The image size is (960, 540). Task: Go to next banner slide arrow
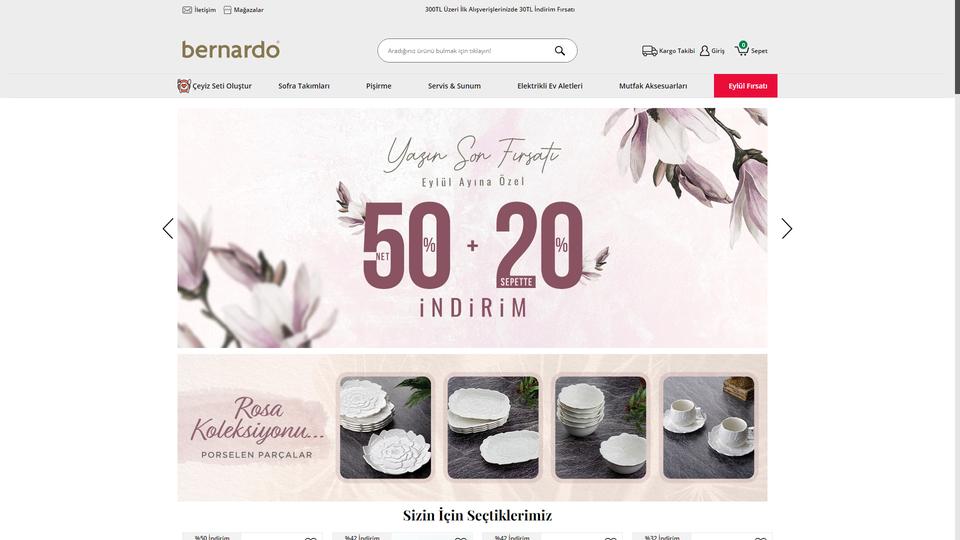point(787,228)
